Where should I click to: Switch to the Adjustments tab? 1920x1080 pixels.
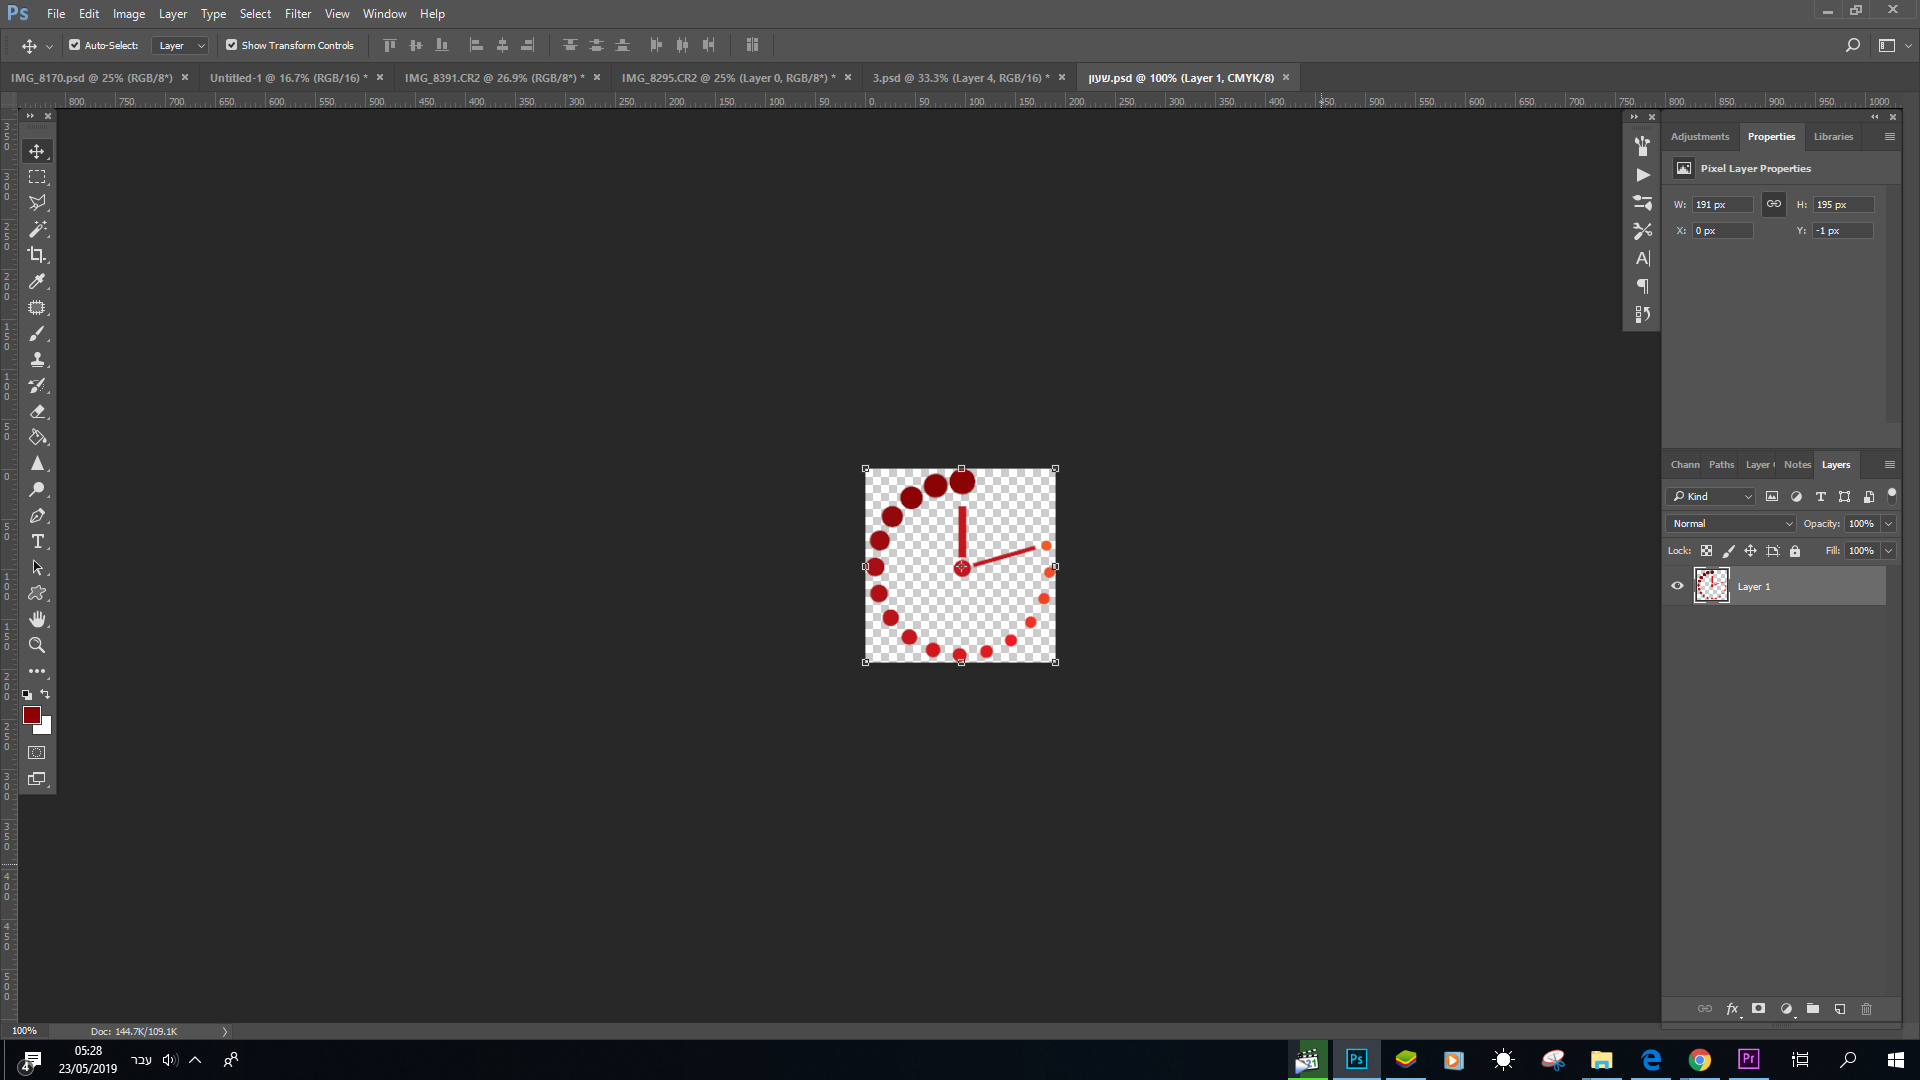(1700, 136)
